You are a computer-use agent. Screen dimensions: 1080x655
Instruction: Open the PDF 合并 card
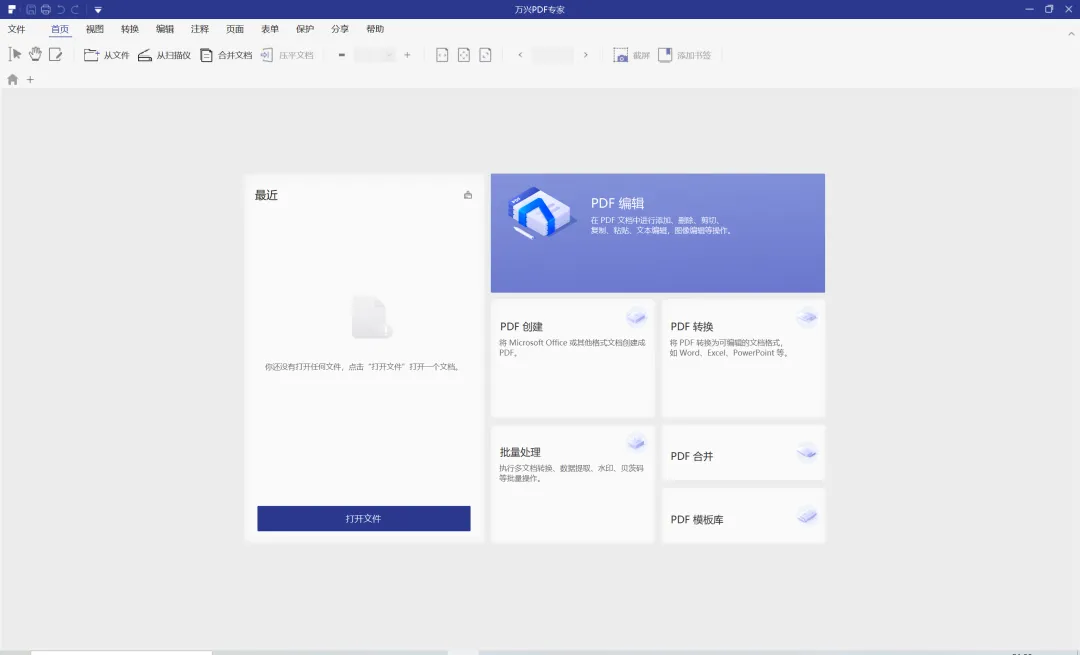click(743, 453)
